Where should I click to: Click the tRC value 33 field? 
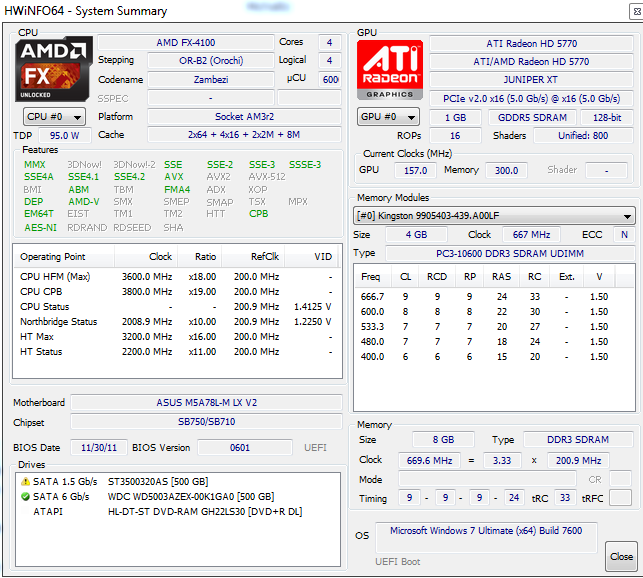pos(565,498)
